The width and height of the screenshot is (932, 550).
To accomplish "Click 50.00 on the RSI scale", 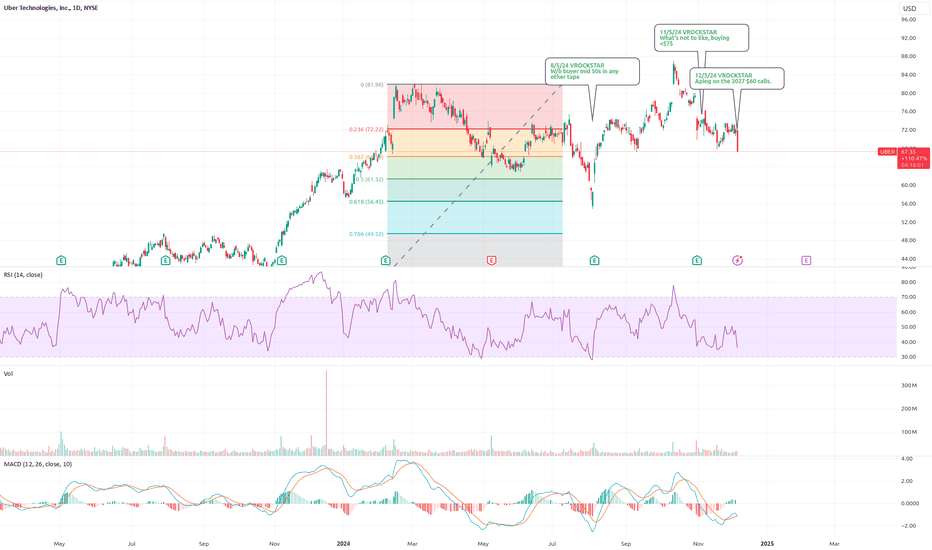I will 908,327.
